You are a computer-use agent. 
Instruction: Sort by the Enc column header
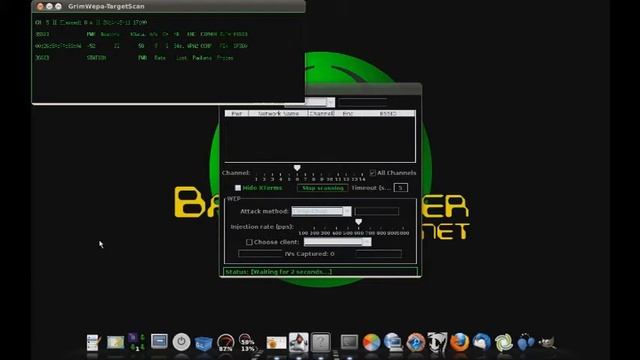coord(348,113)
